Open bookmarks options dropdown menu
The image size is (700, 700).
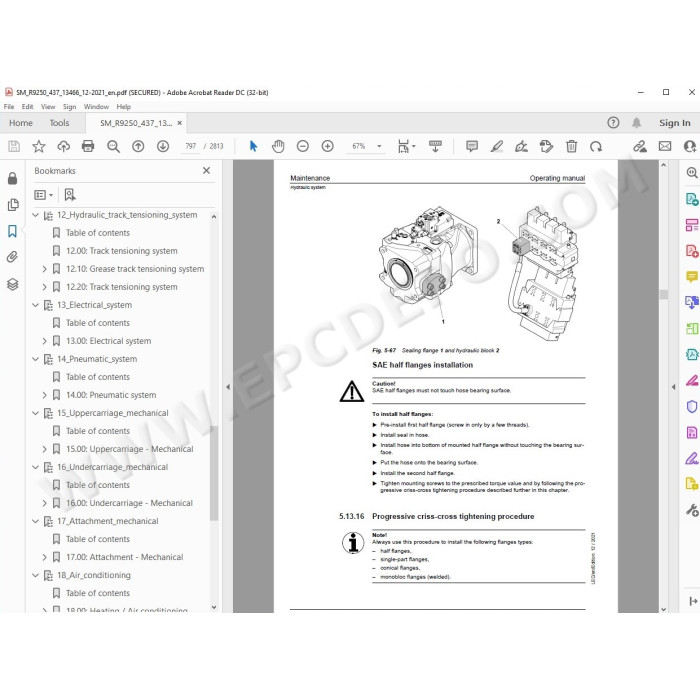[44, 195]
